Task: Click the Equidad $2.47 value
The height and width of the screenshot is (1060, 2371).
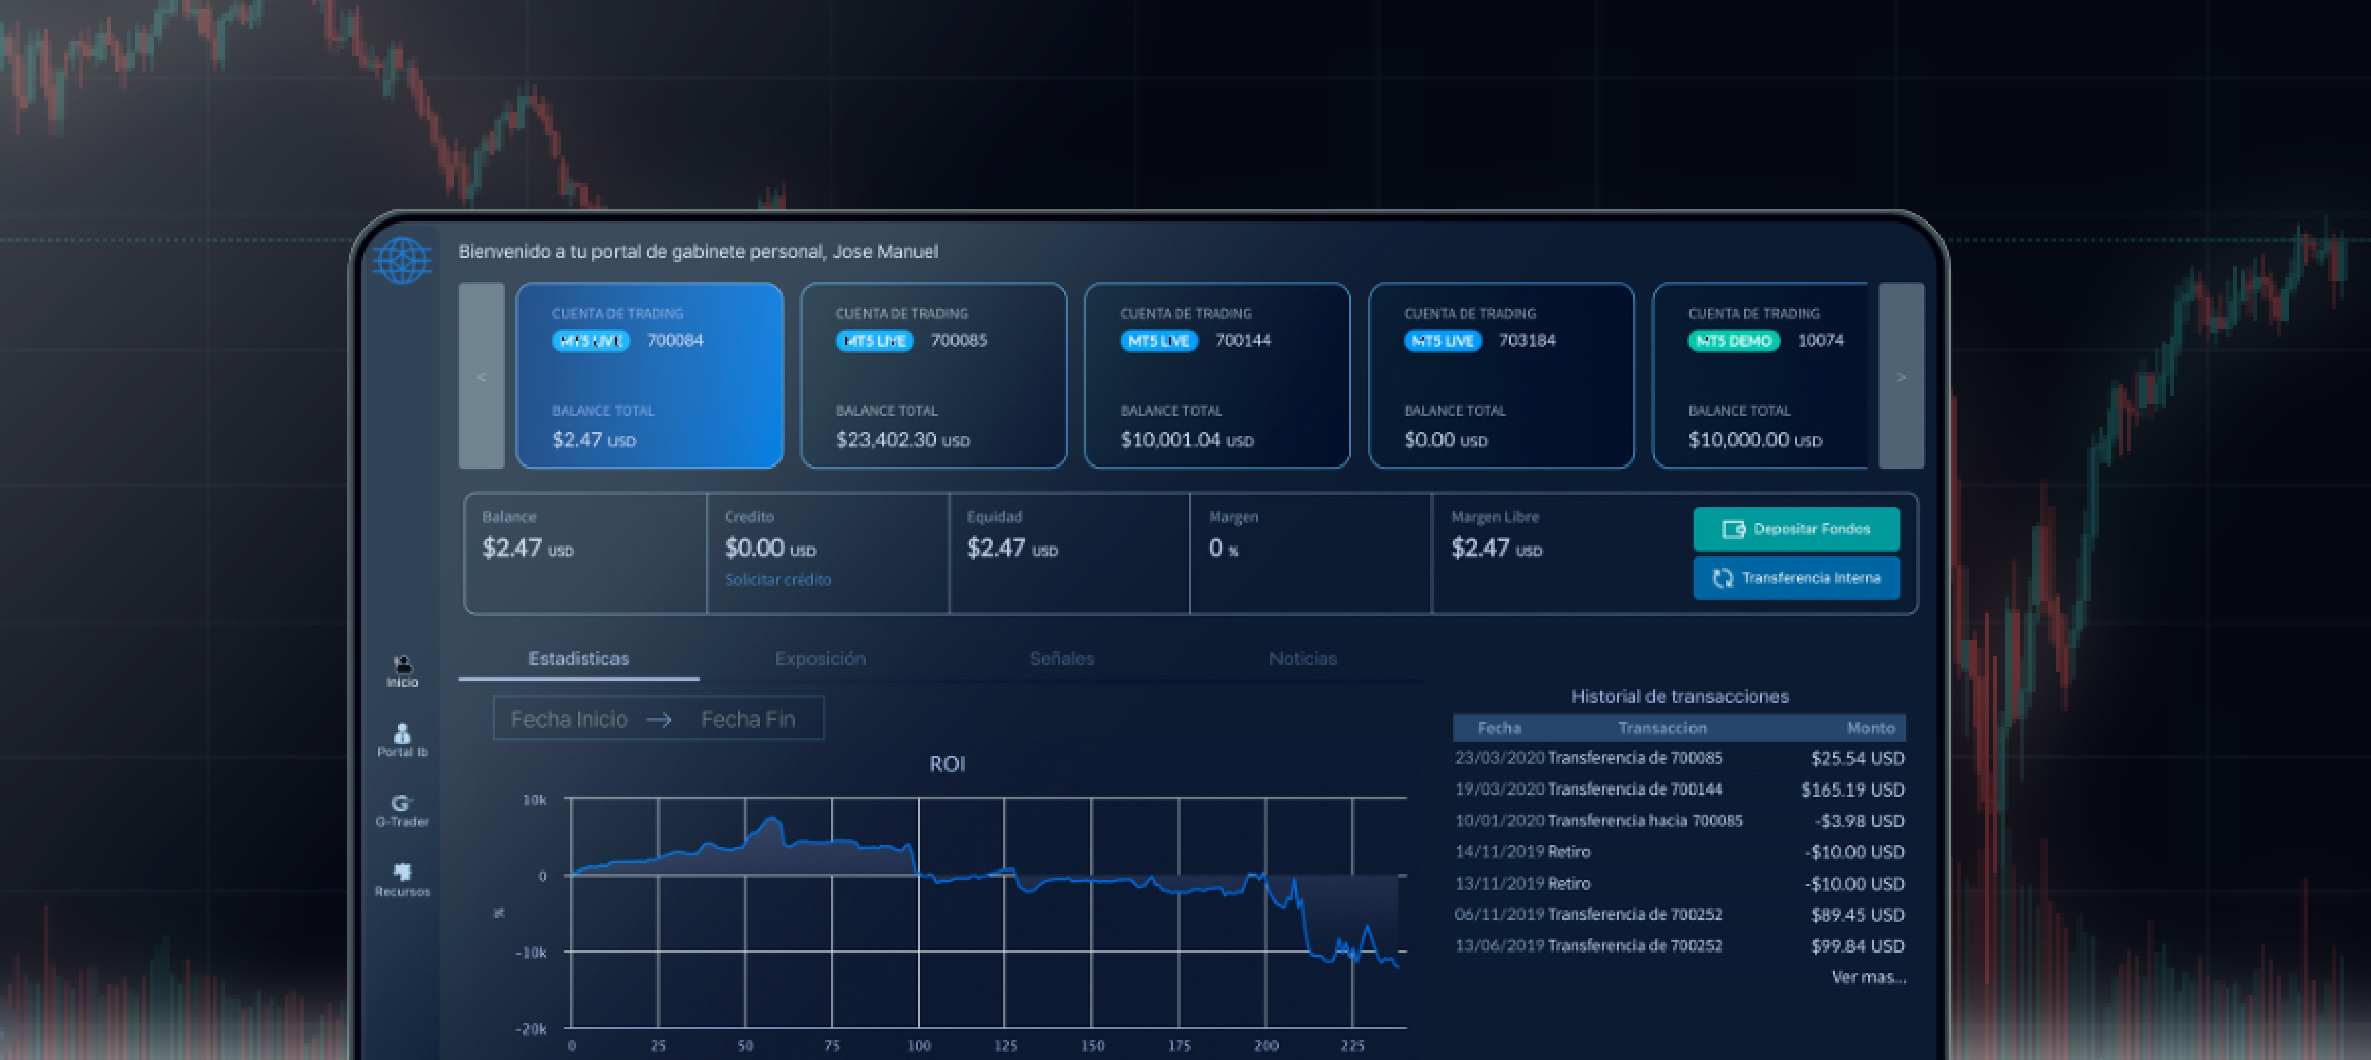Action: click(x=1012, y=548)
